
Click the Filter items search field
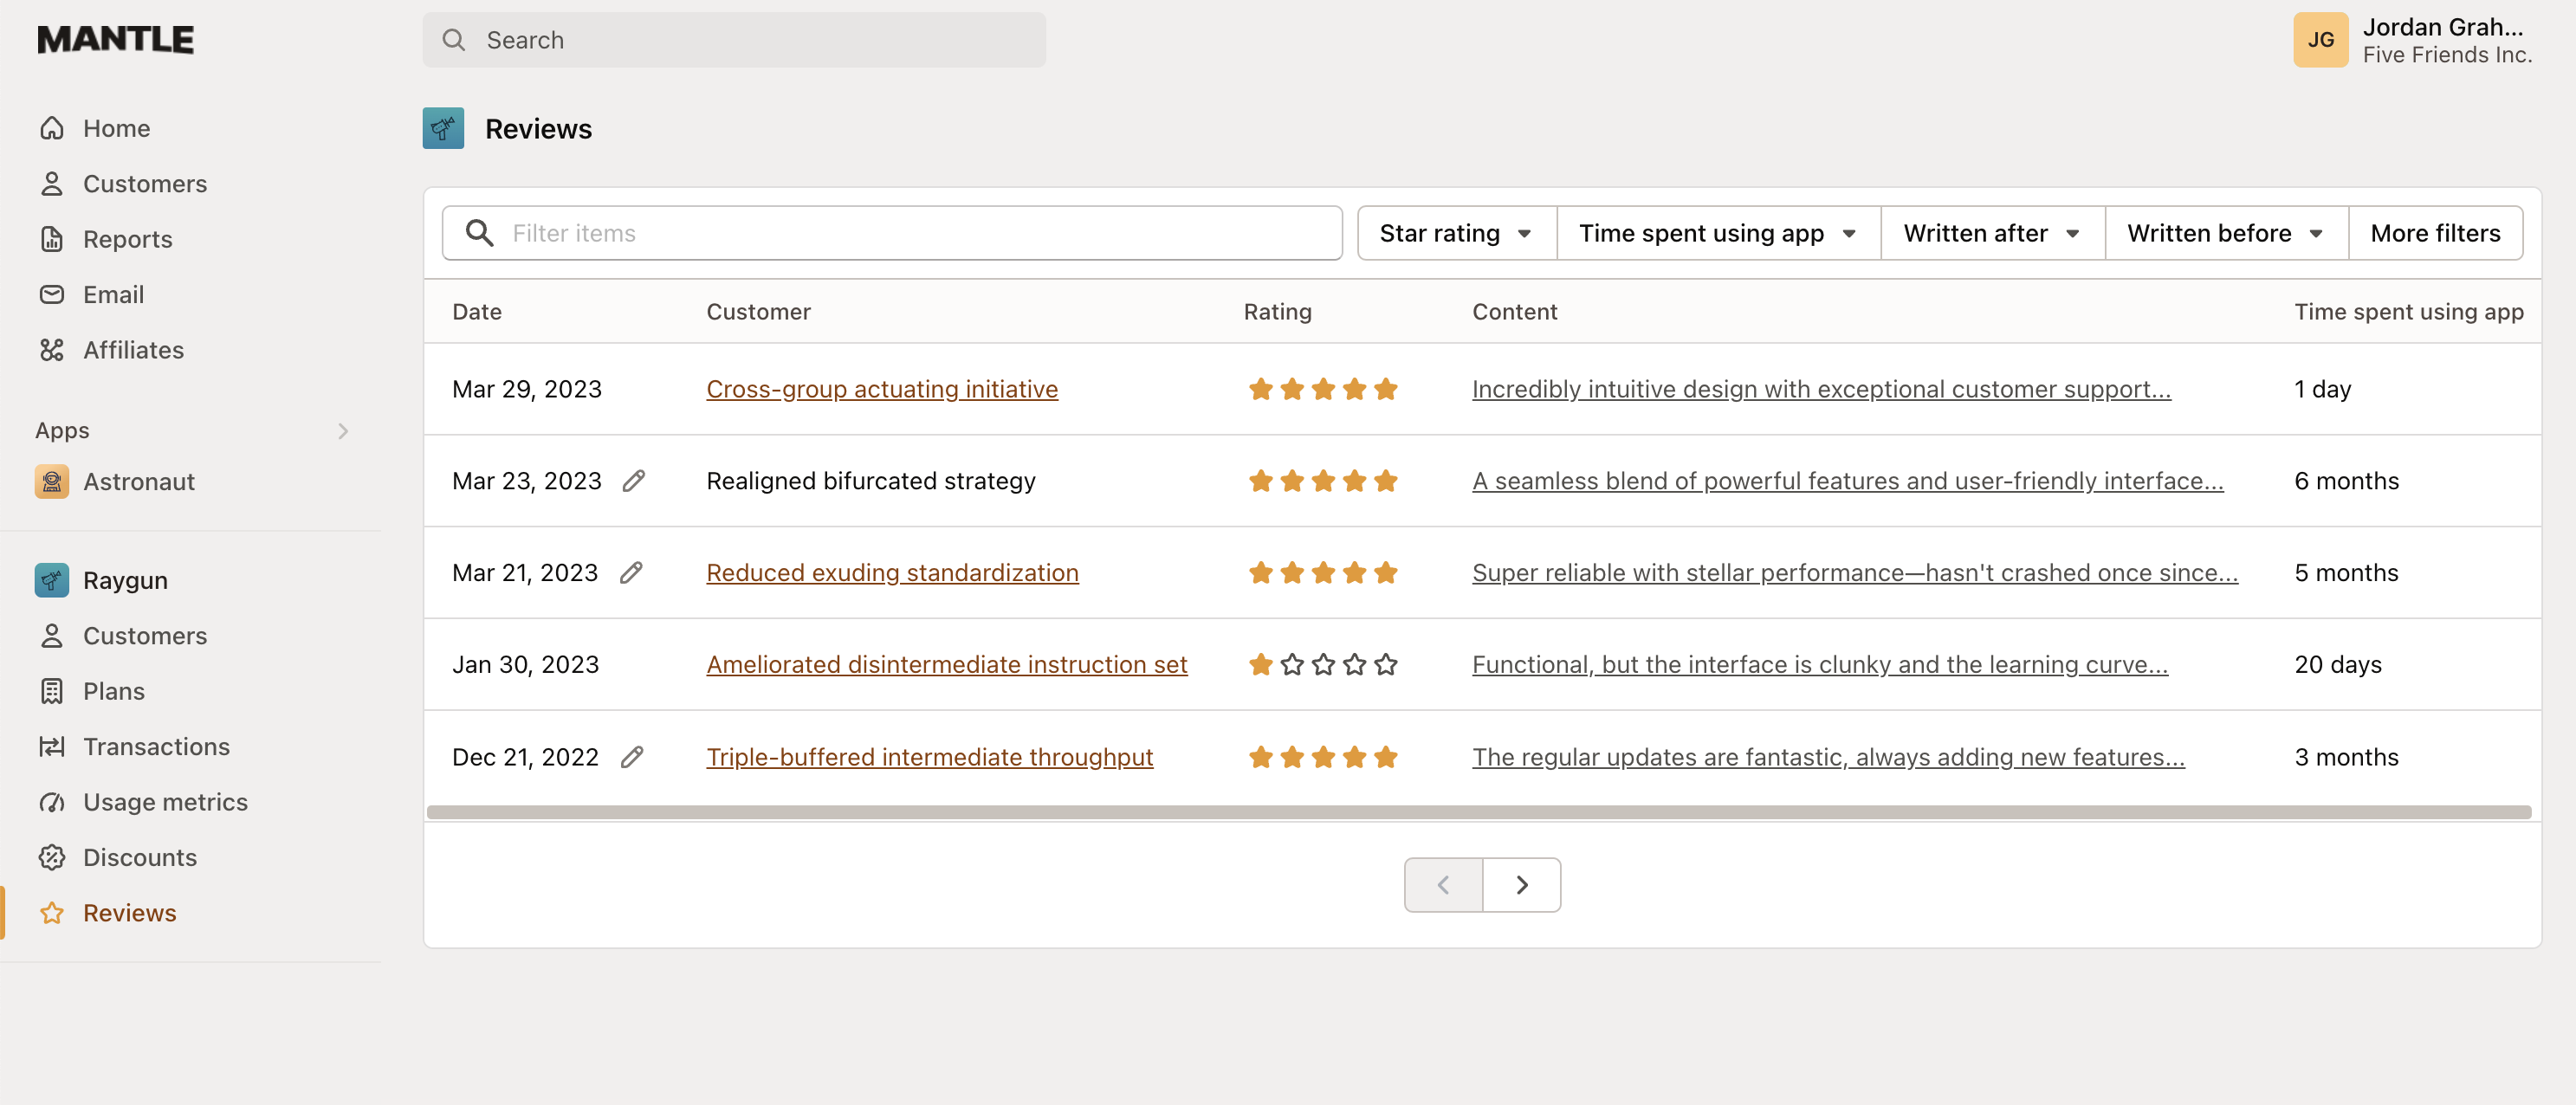click(x=890, y=232)
